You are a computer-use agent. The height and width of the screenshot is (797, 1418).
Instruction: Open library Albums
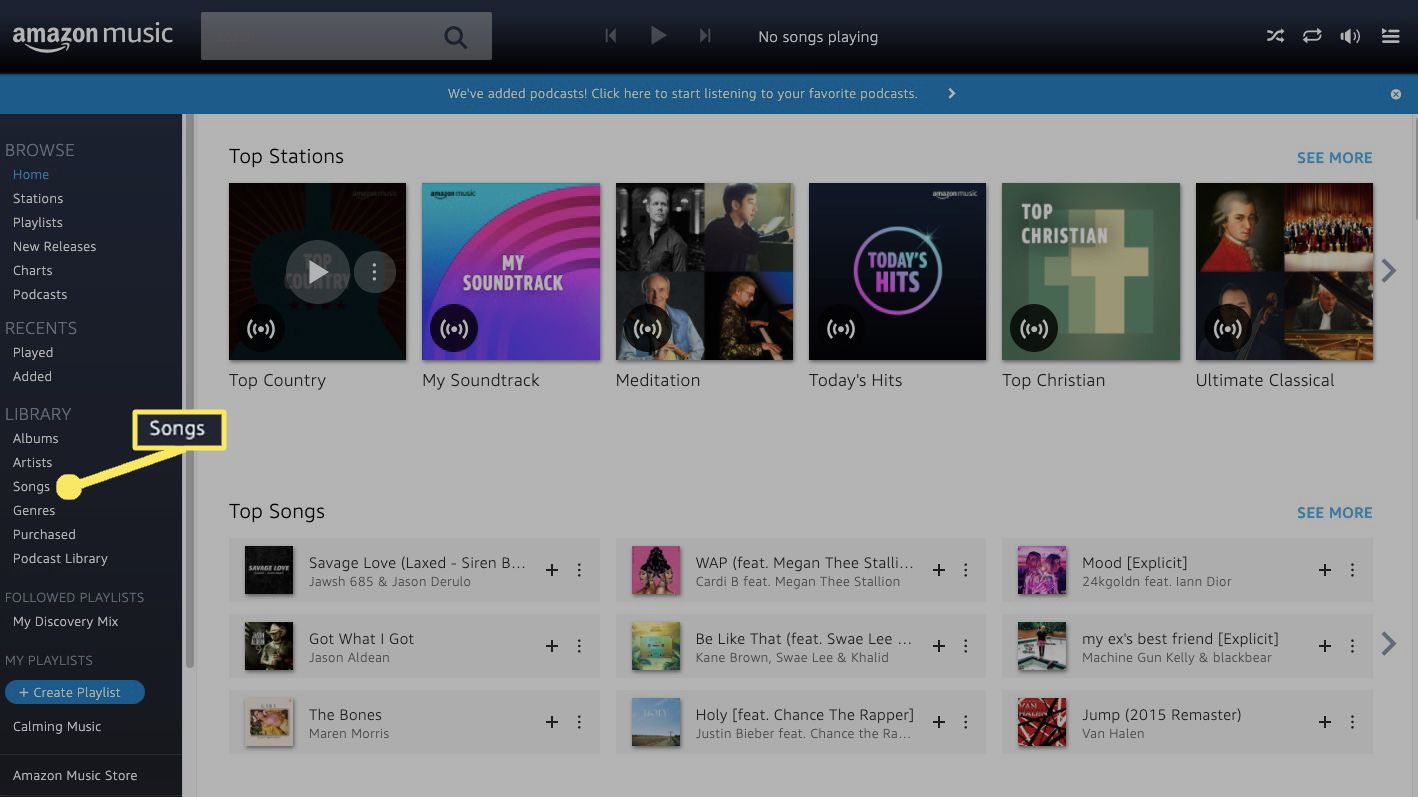coord(36,438)
